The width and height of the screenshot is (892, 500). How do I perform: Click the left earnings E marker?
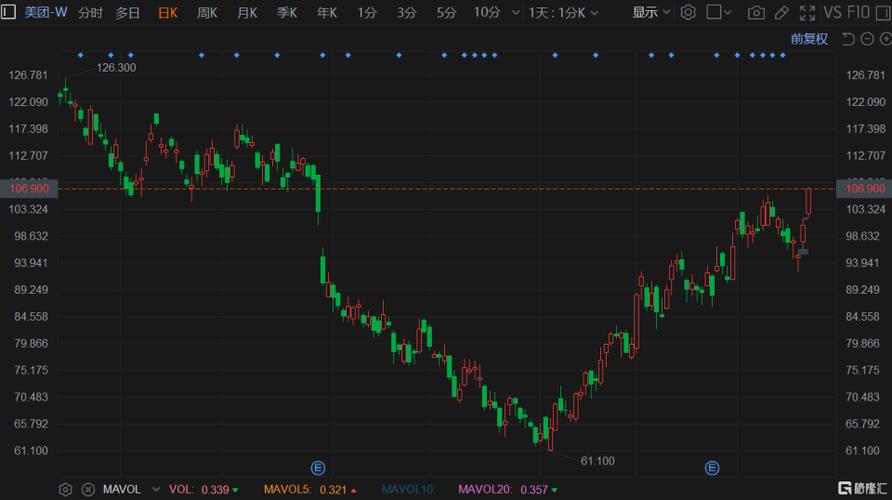[x=318, y=468]
